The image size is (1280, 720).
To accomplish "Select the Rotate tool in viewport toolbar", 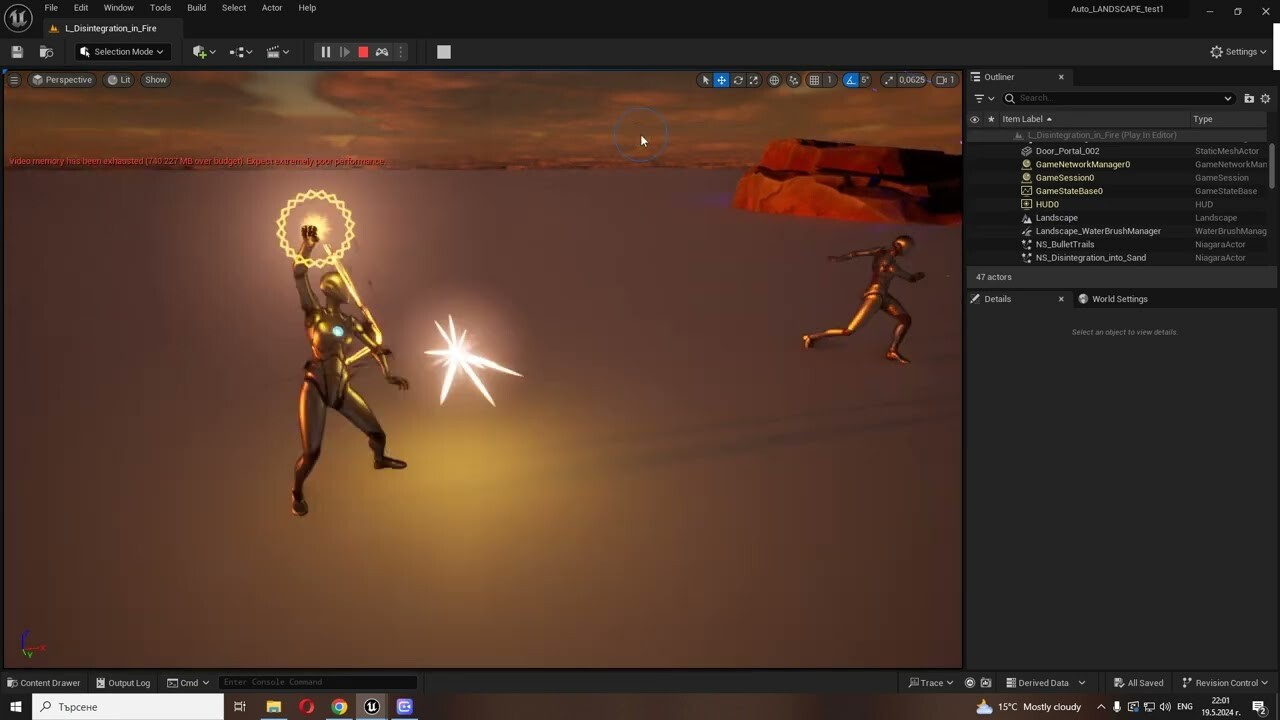I will click(x=737, y=80).
